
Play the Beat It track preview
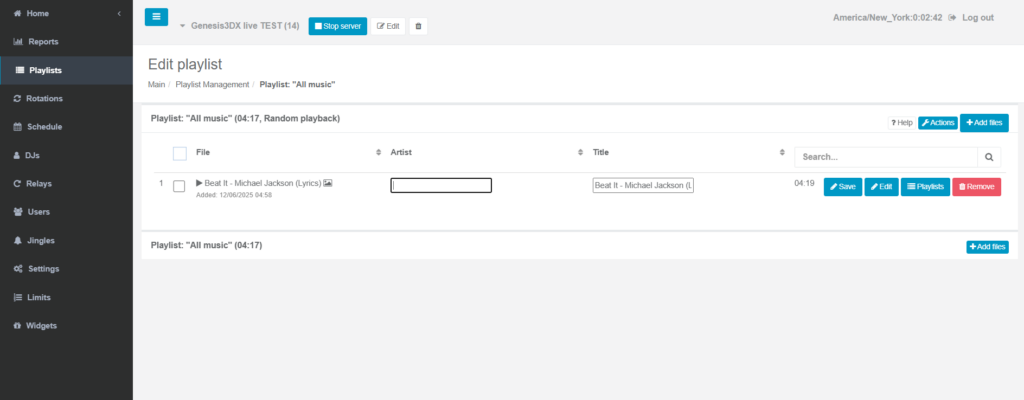click(x=199, y=183)
